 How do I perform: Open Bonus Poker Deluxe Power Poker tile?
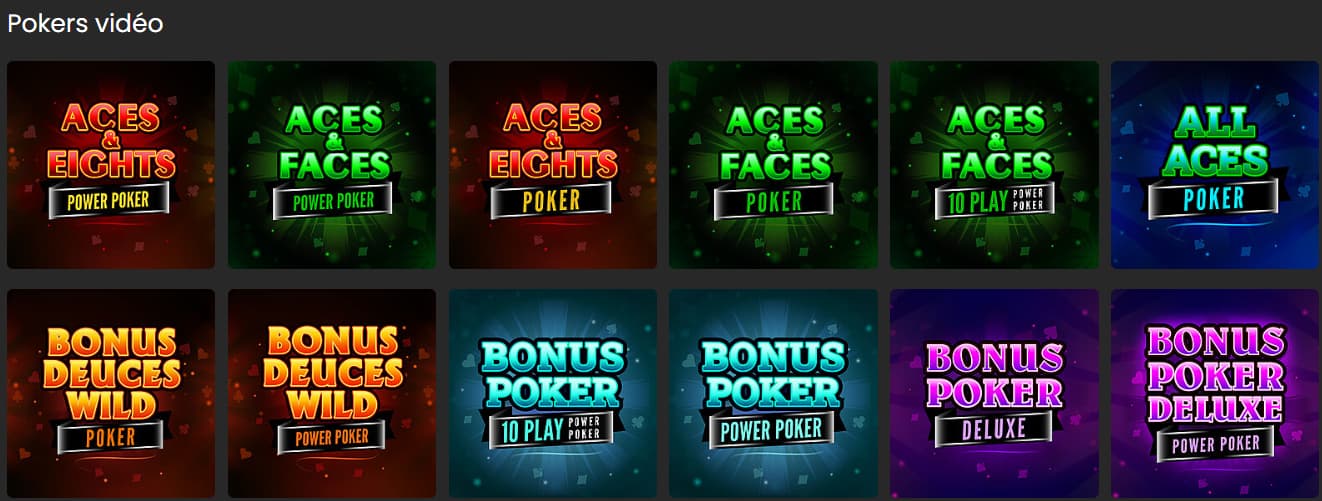point(1215,394)
